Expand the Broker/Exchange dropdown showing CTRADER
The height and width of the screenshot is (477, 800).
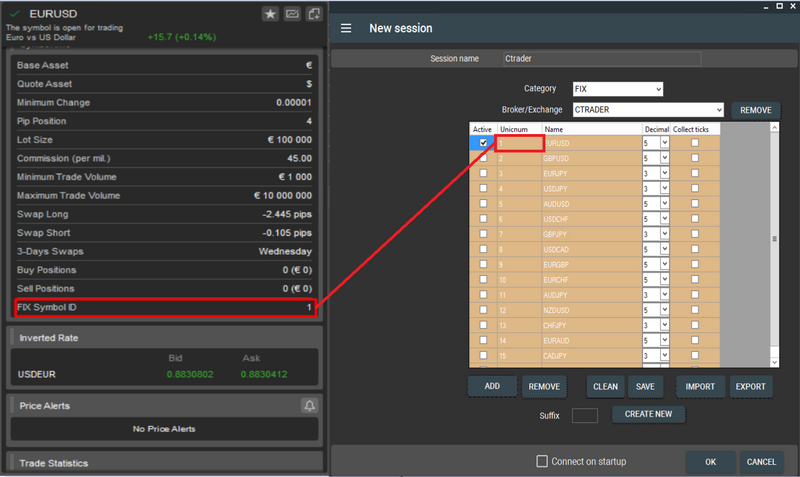point(648,110)
